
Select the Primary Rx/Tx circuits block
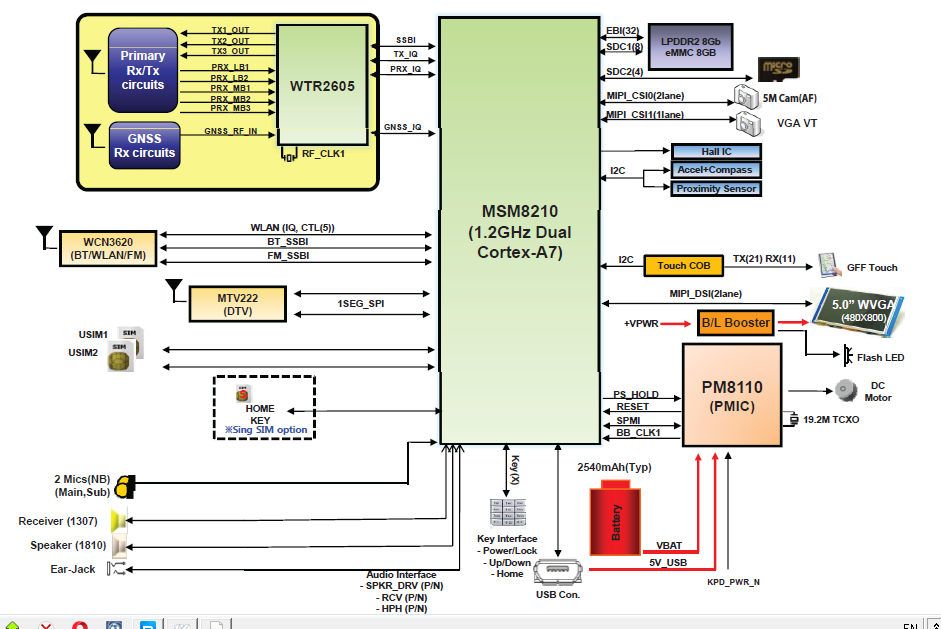point(143,70)
